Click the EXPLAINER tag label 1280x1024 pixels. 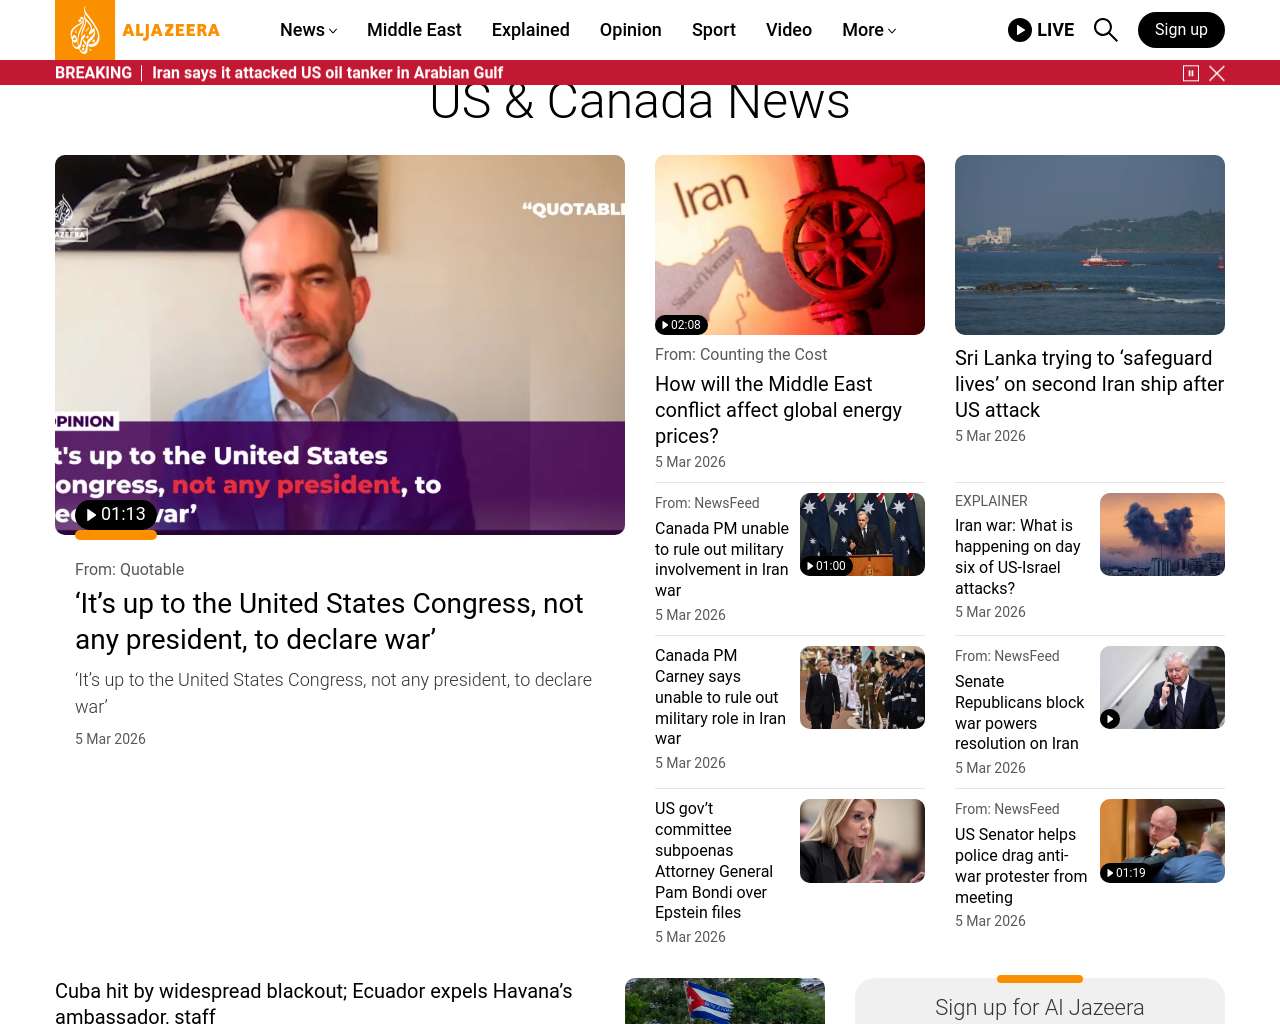(991, 501)
